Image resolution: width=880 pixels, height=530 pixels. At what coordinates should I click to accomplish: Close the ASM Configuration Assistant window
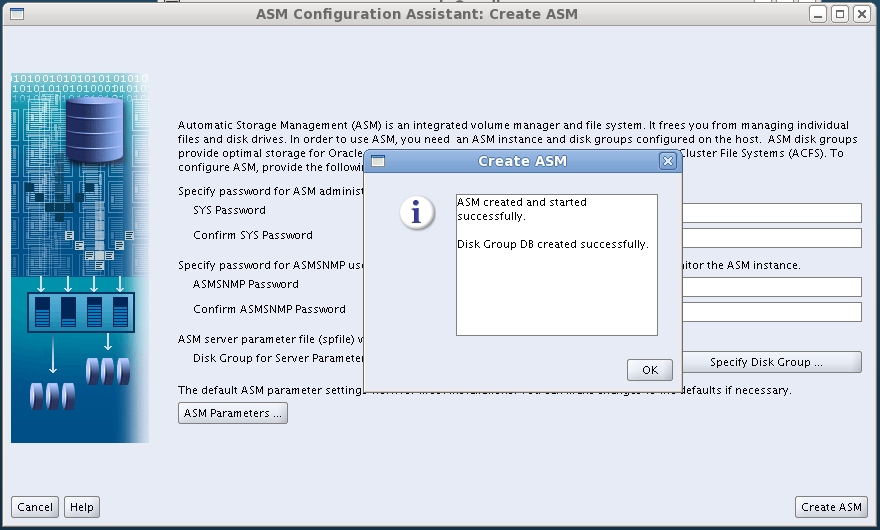coord(861,14)
